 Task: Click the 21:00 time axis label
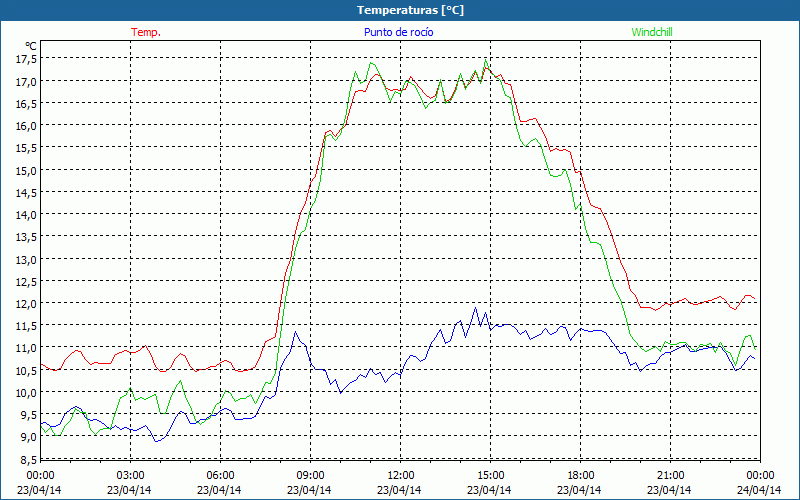tap(670, 476)
